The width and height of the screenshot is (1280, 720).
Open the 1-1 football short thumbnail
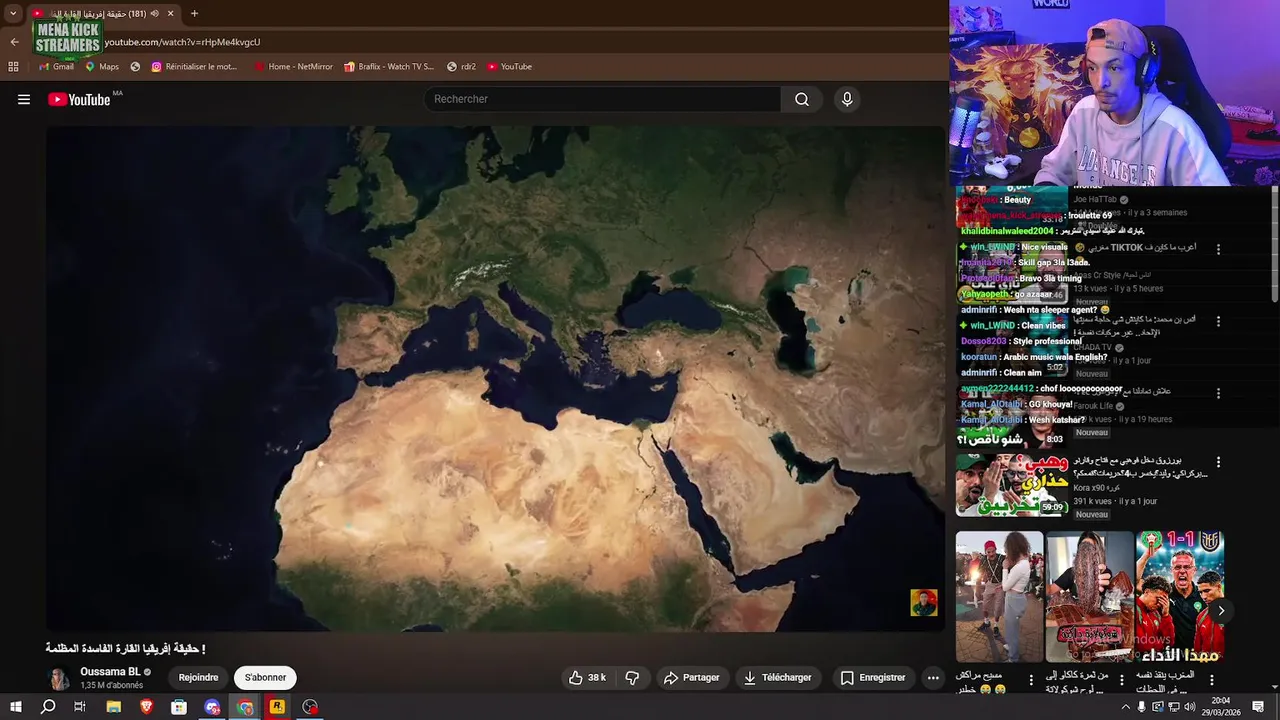pyautogui.click(x=1180, y=596)
